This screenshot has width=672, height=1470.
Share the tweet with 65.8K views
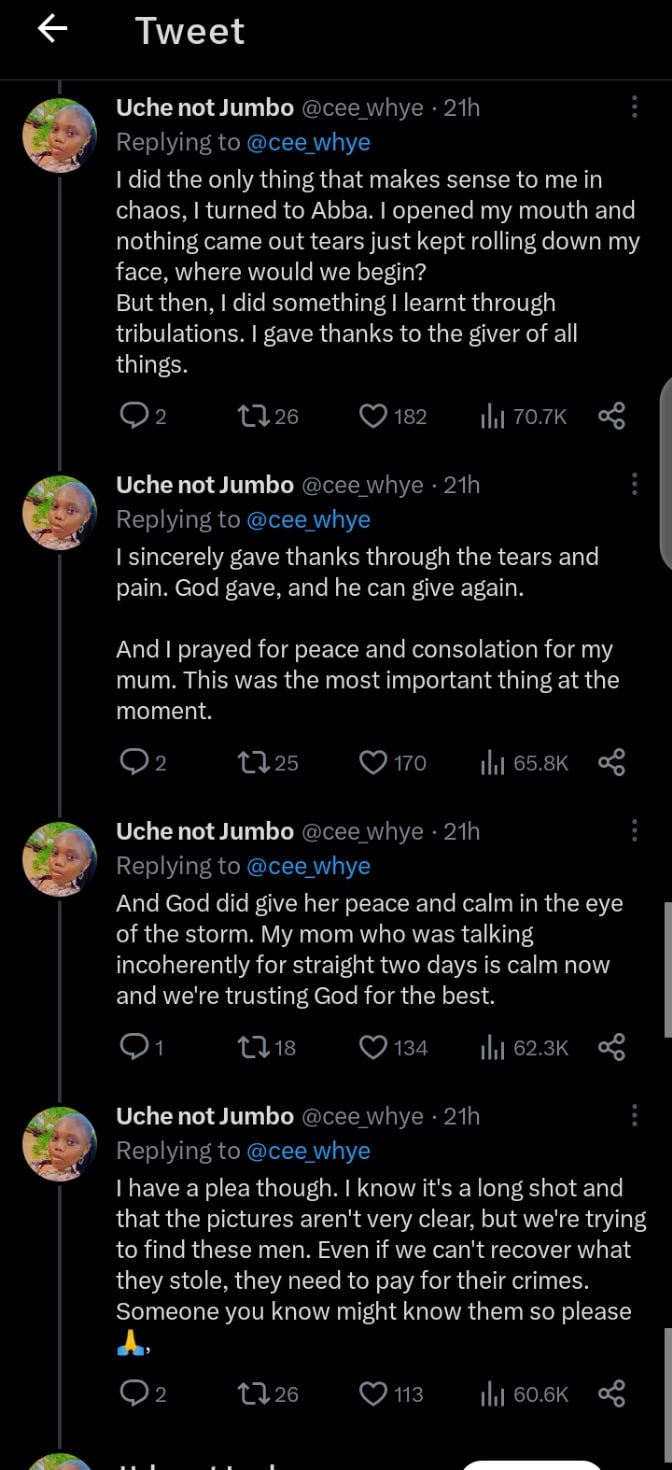pyautogui.click(x=611, y=763)
